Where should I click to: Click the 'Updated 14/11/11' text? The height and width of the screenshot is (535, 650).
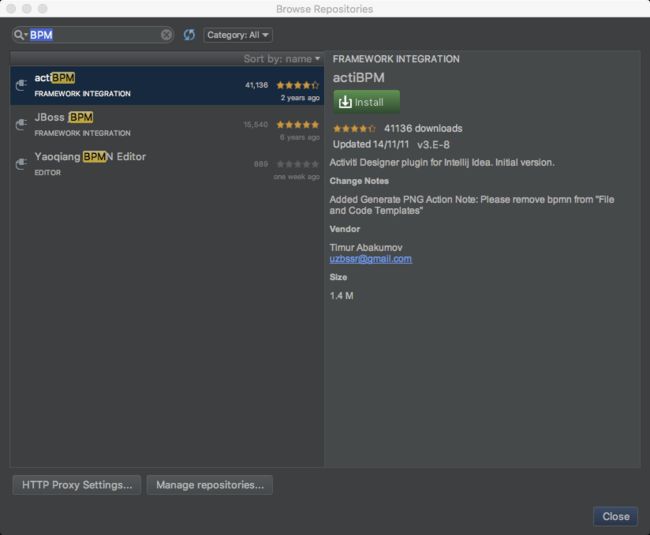(371, 144)
